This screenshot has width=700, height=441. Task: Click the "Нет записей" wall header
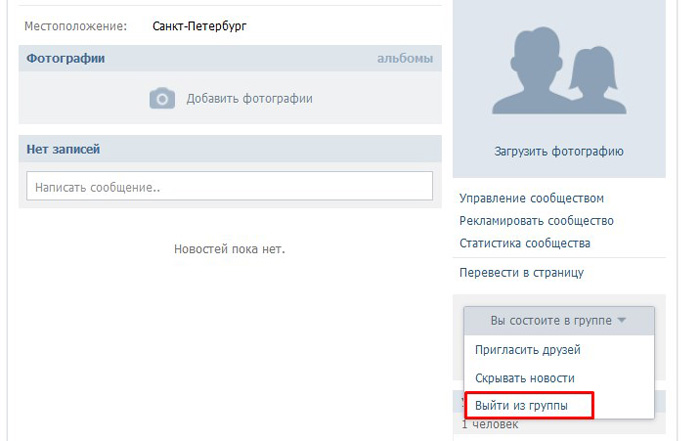tap(63, 149)
